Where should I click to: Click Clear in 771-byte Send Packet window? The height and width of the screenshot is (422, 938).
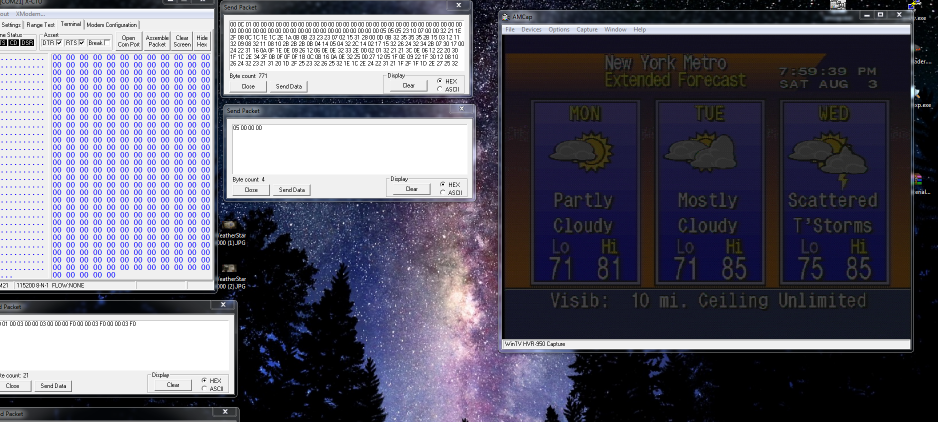[409, 86]
